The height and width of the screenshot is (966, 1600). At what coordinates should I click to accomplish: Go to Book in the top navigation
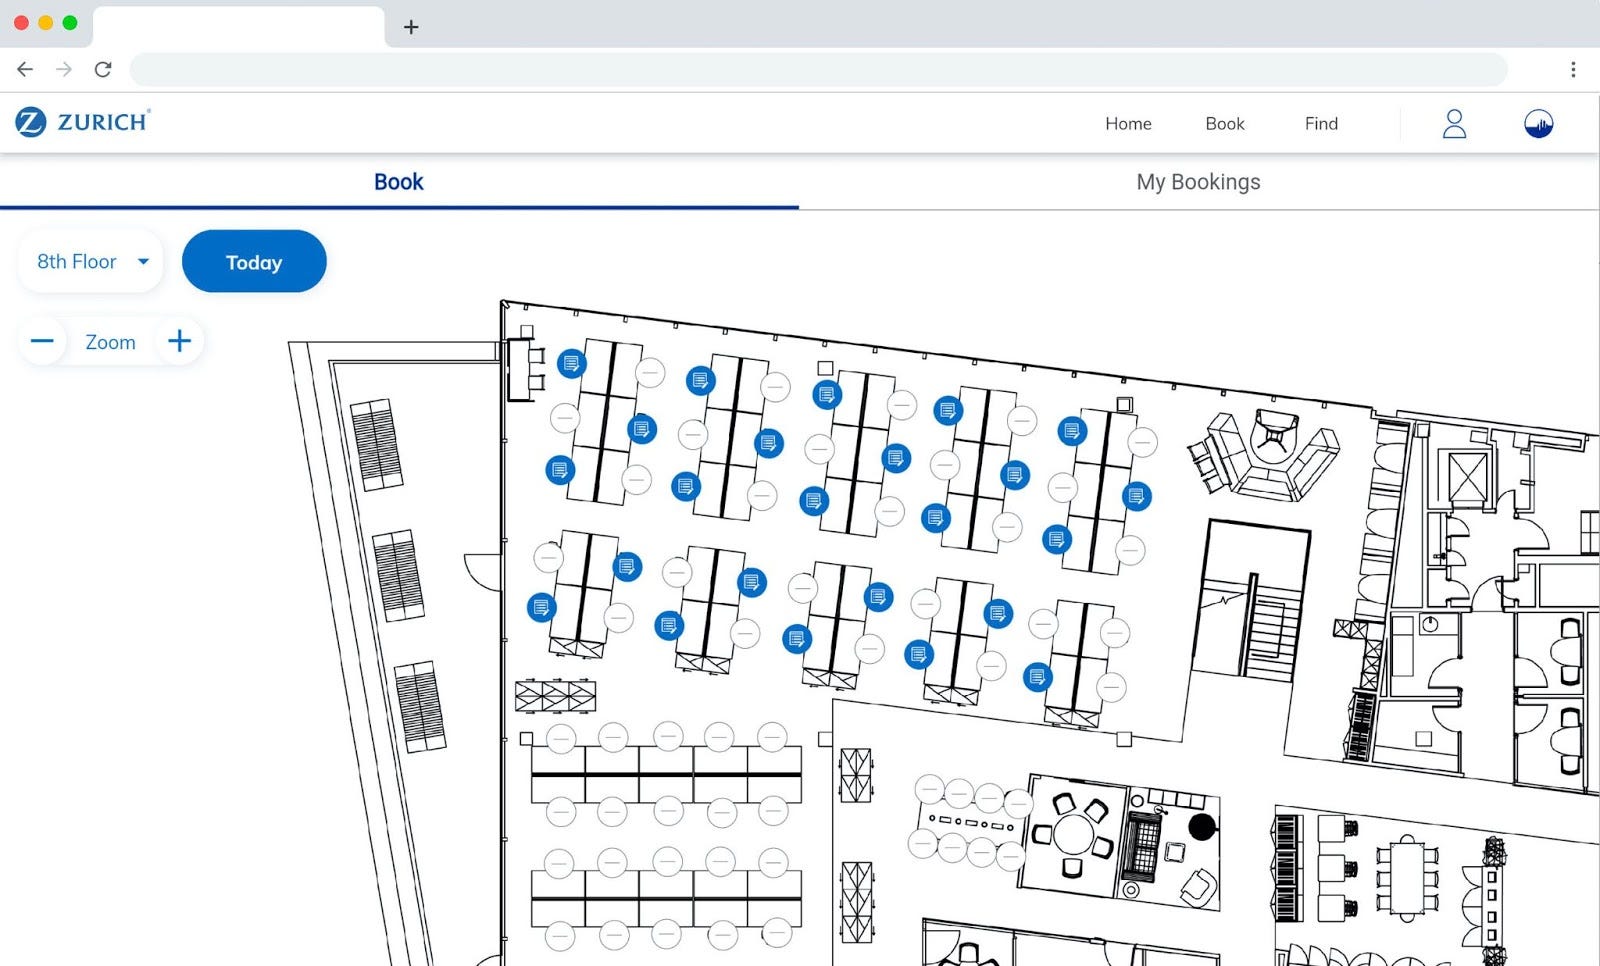pos(1225,123)
